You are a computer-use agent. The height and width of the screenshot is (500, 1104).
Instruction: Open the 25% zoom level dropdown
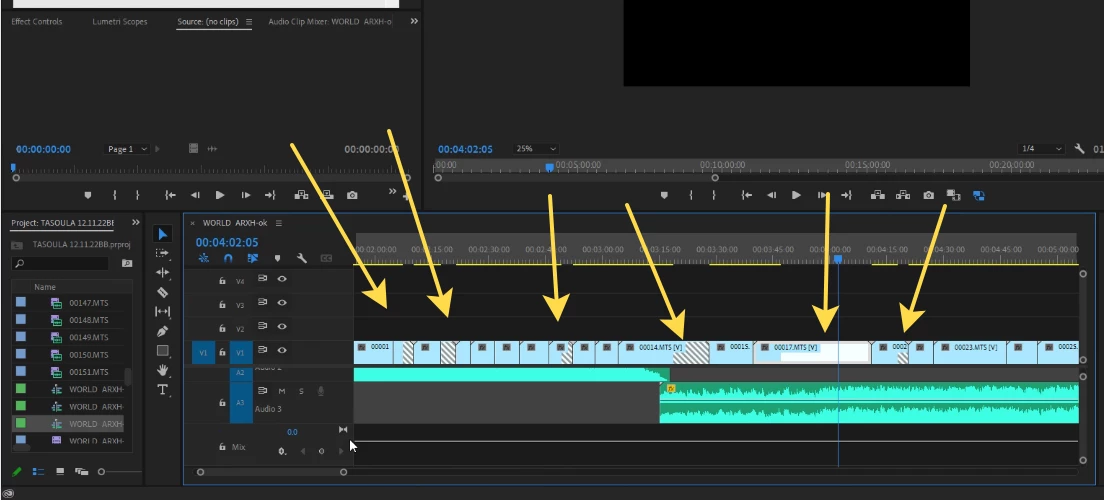(x=536, y=149)
